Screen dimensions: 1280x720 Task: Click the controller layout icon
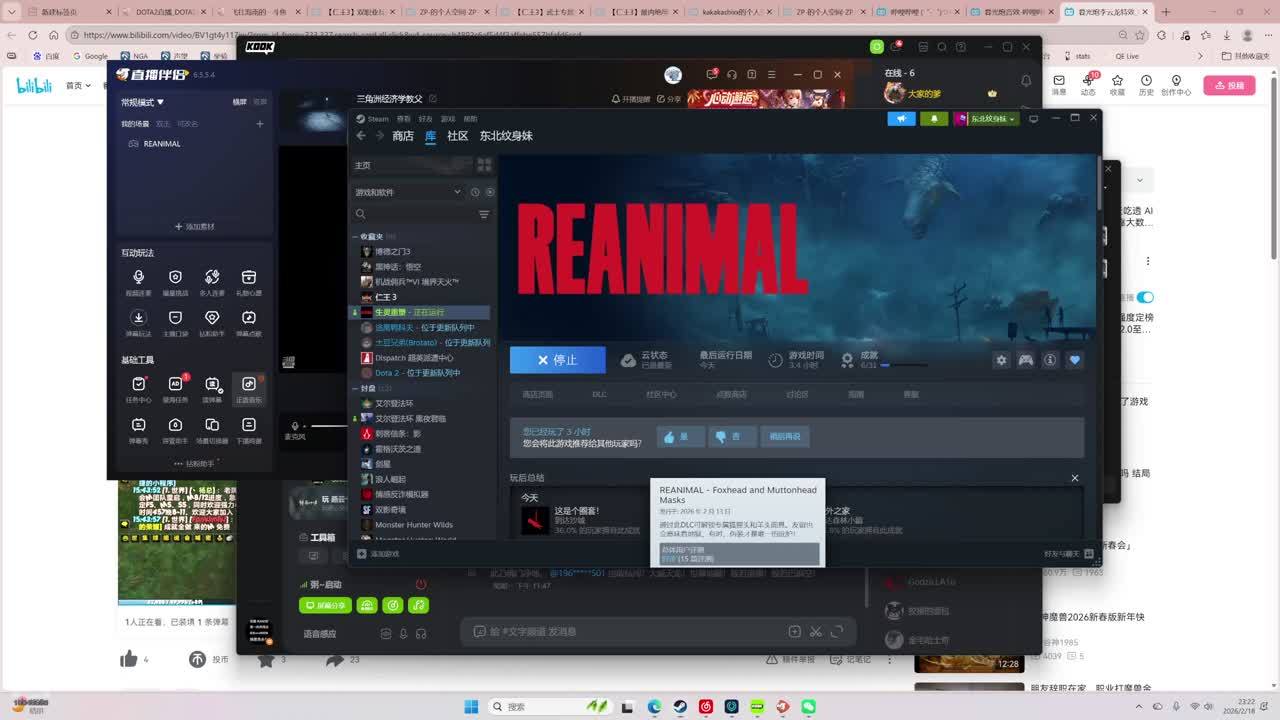pyautogui.click(x=1026, y=360)
